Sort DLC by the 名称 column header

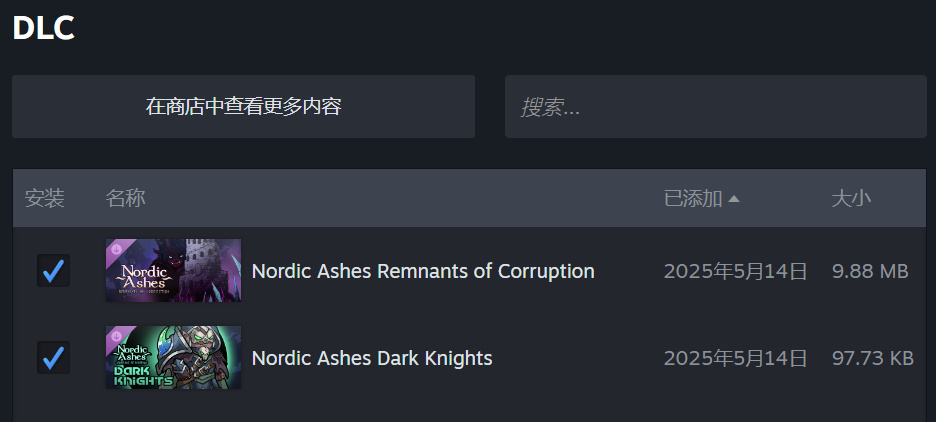126,198
